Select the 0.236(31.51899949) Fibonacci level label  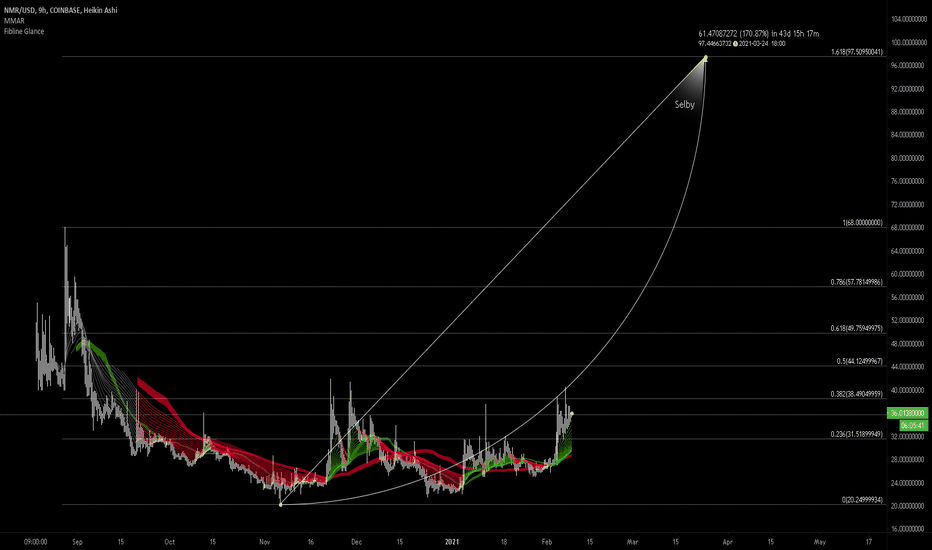tap(857, 434)
